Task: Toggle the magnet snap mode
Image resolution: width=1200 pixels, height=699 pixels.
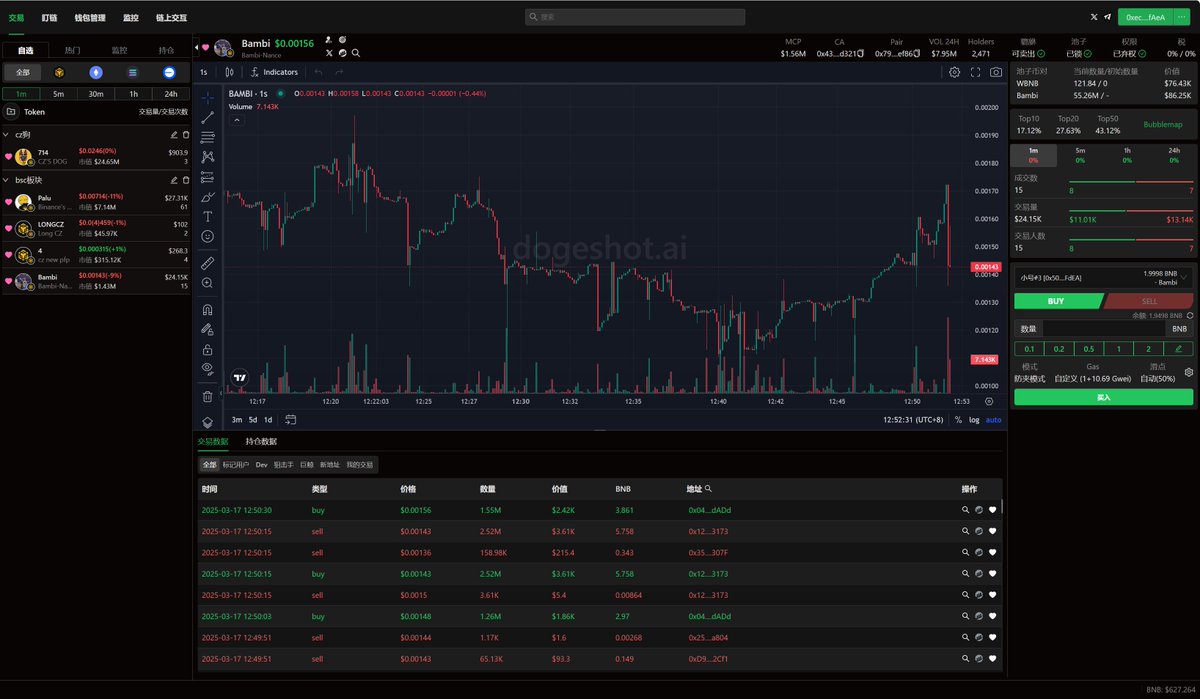Action: pos(207,310)
